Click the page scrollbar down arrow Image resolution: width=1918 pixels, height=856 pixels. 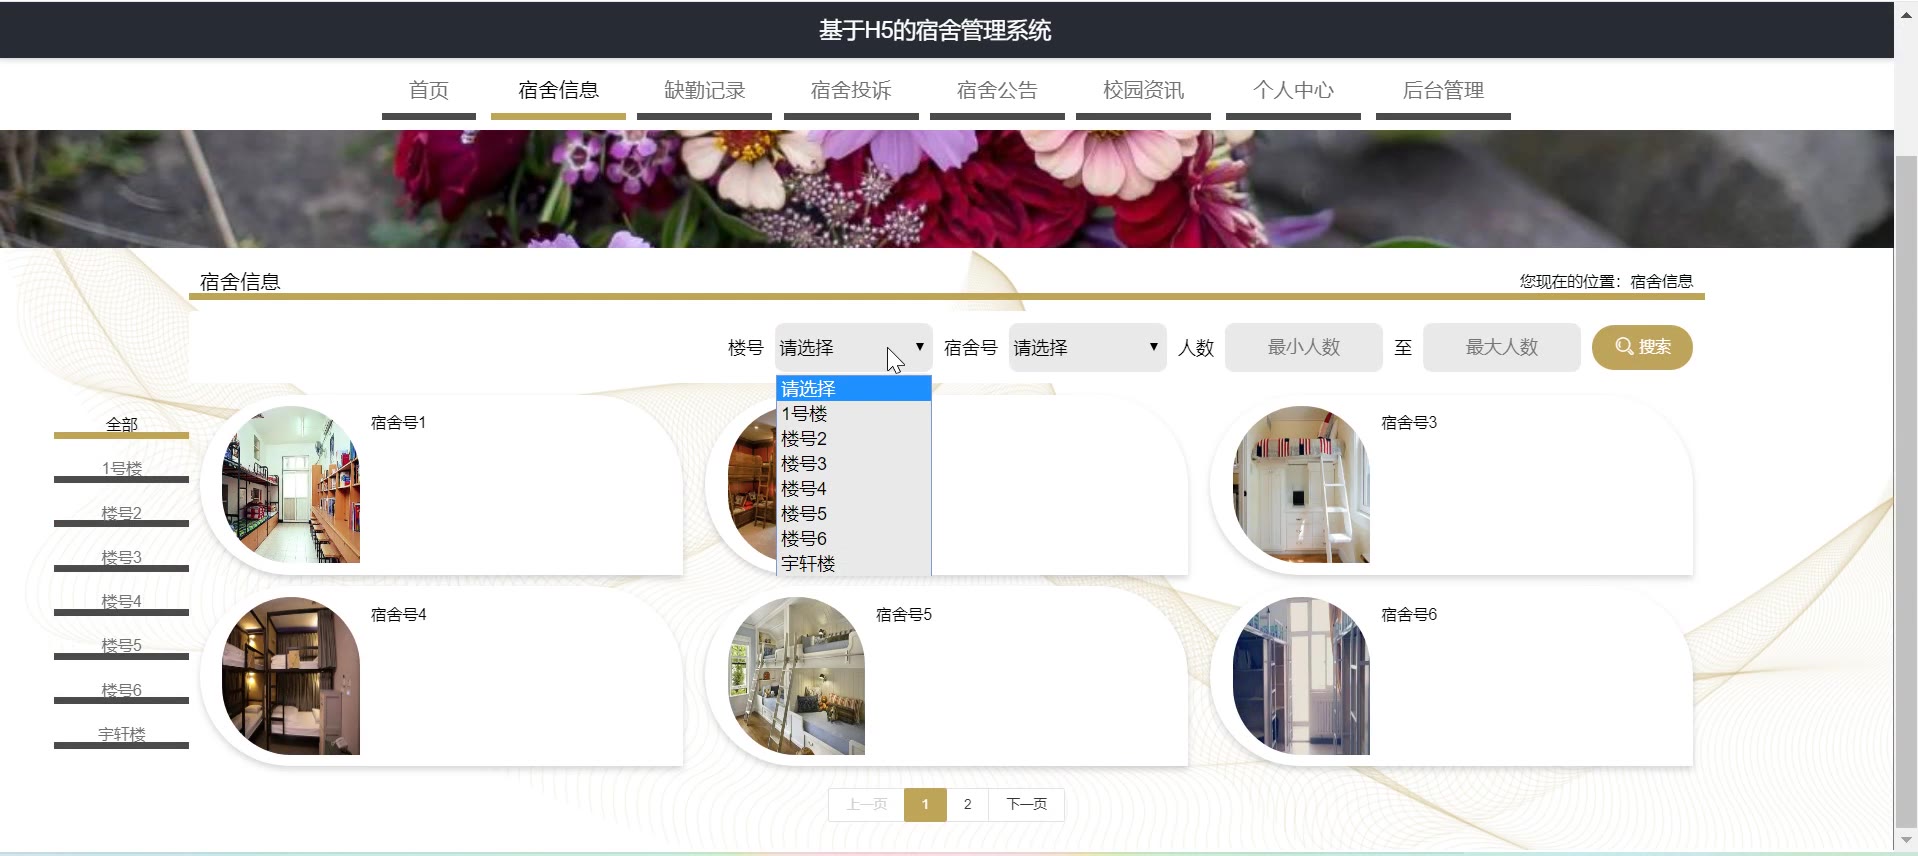pos(1906,841)
